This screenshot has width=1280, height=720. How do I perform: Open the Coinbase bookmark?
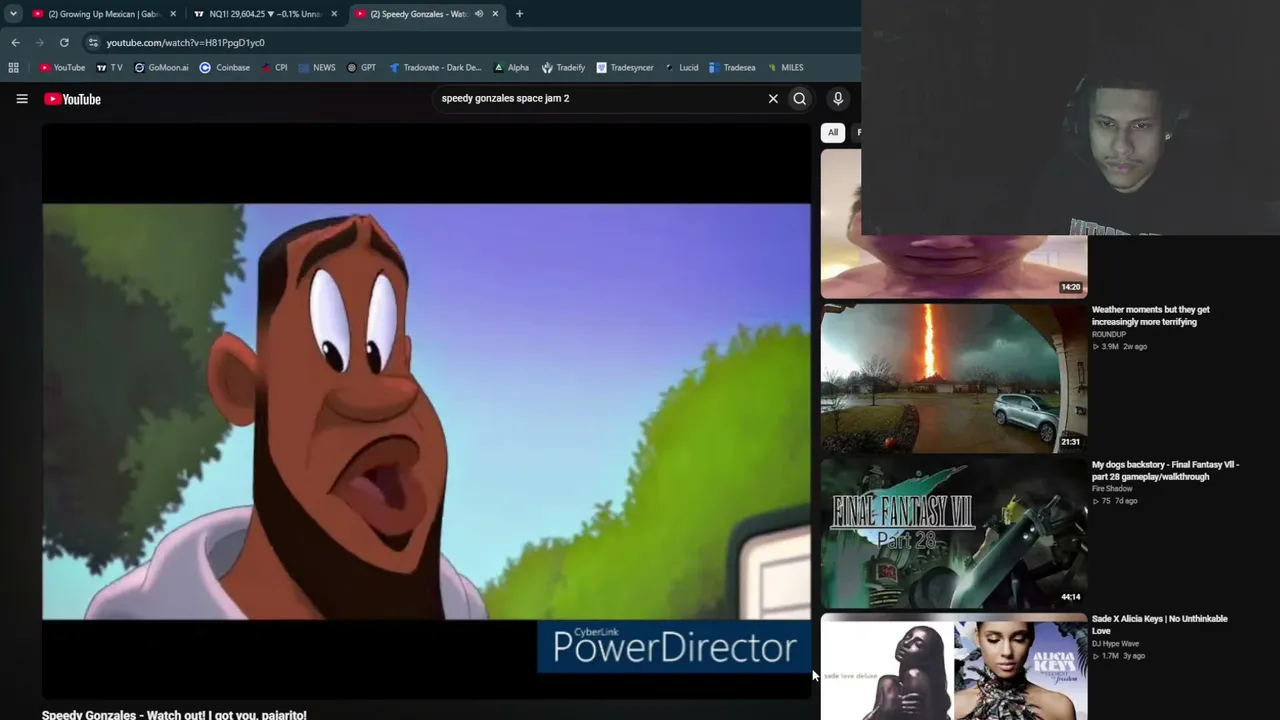[225, 68]
